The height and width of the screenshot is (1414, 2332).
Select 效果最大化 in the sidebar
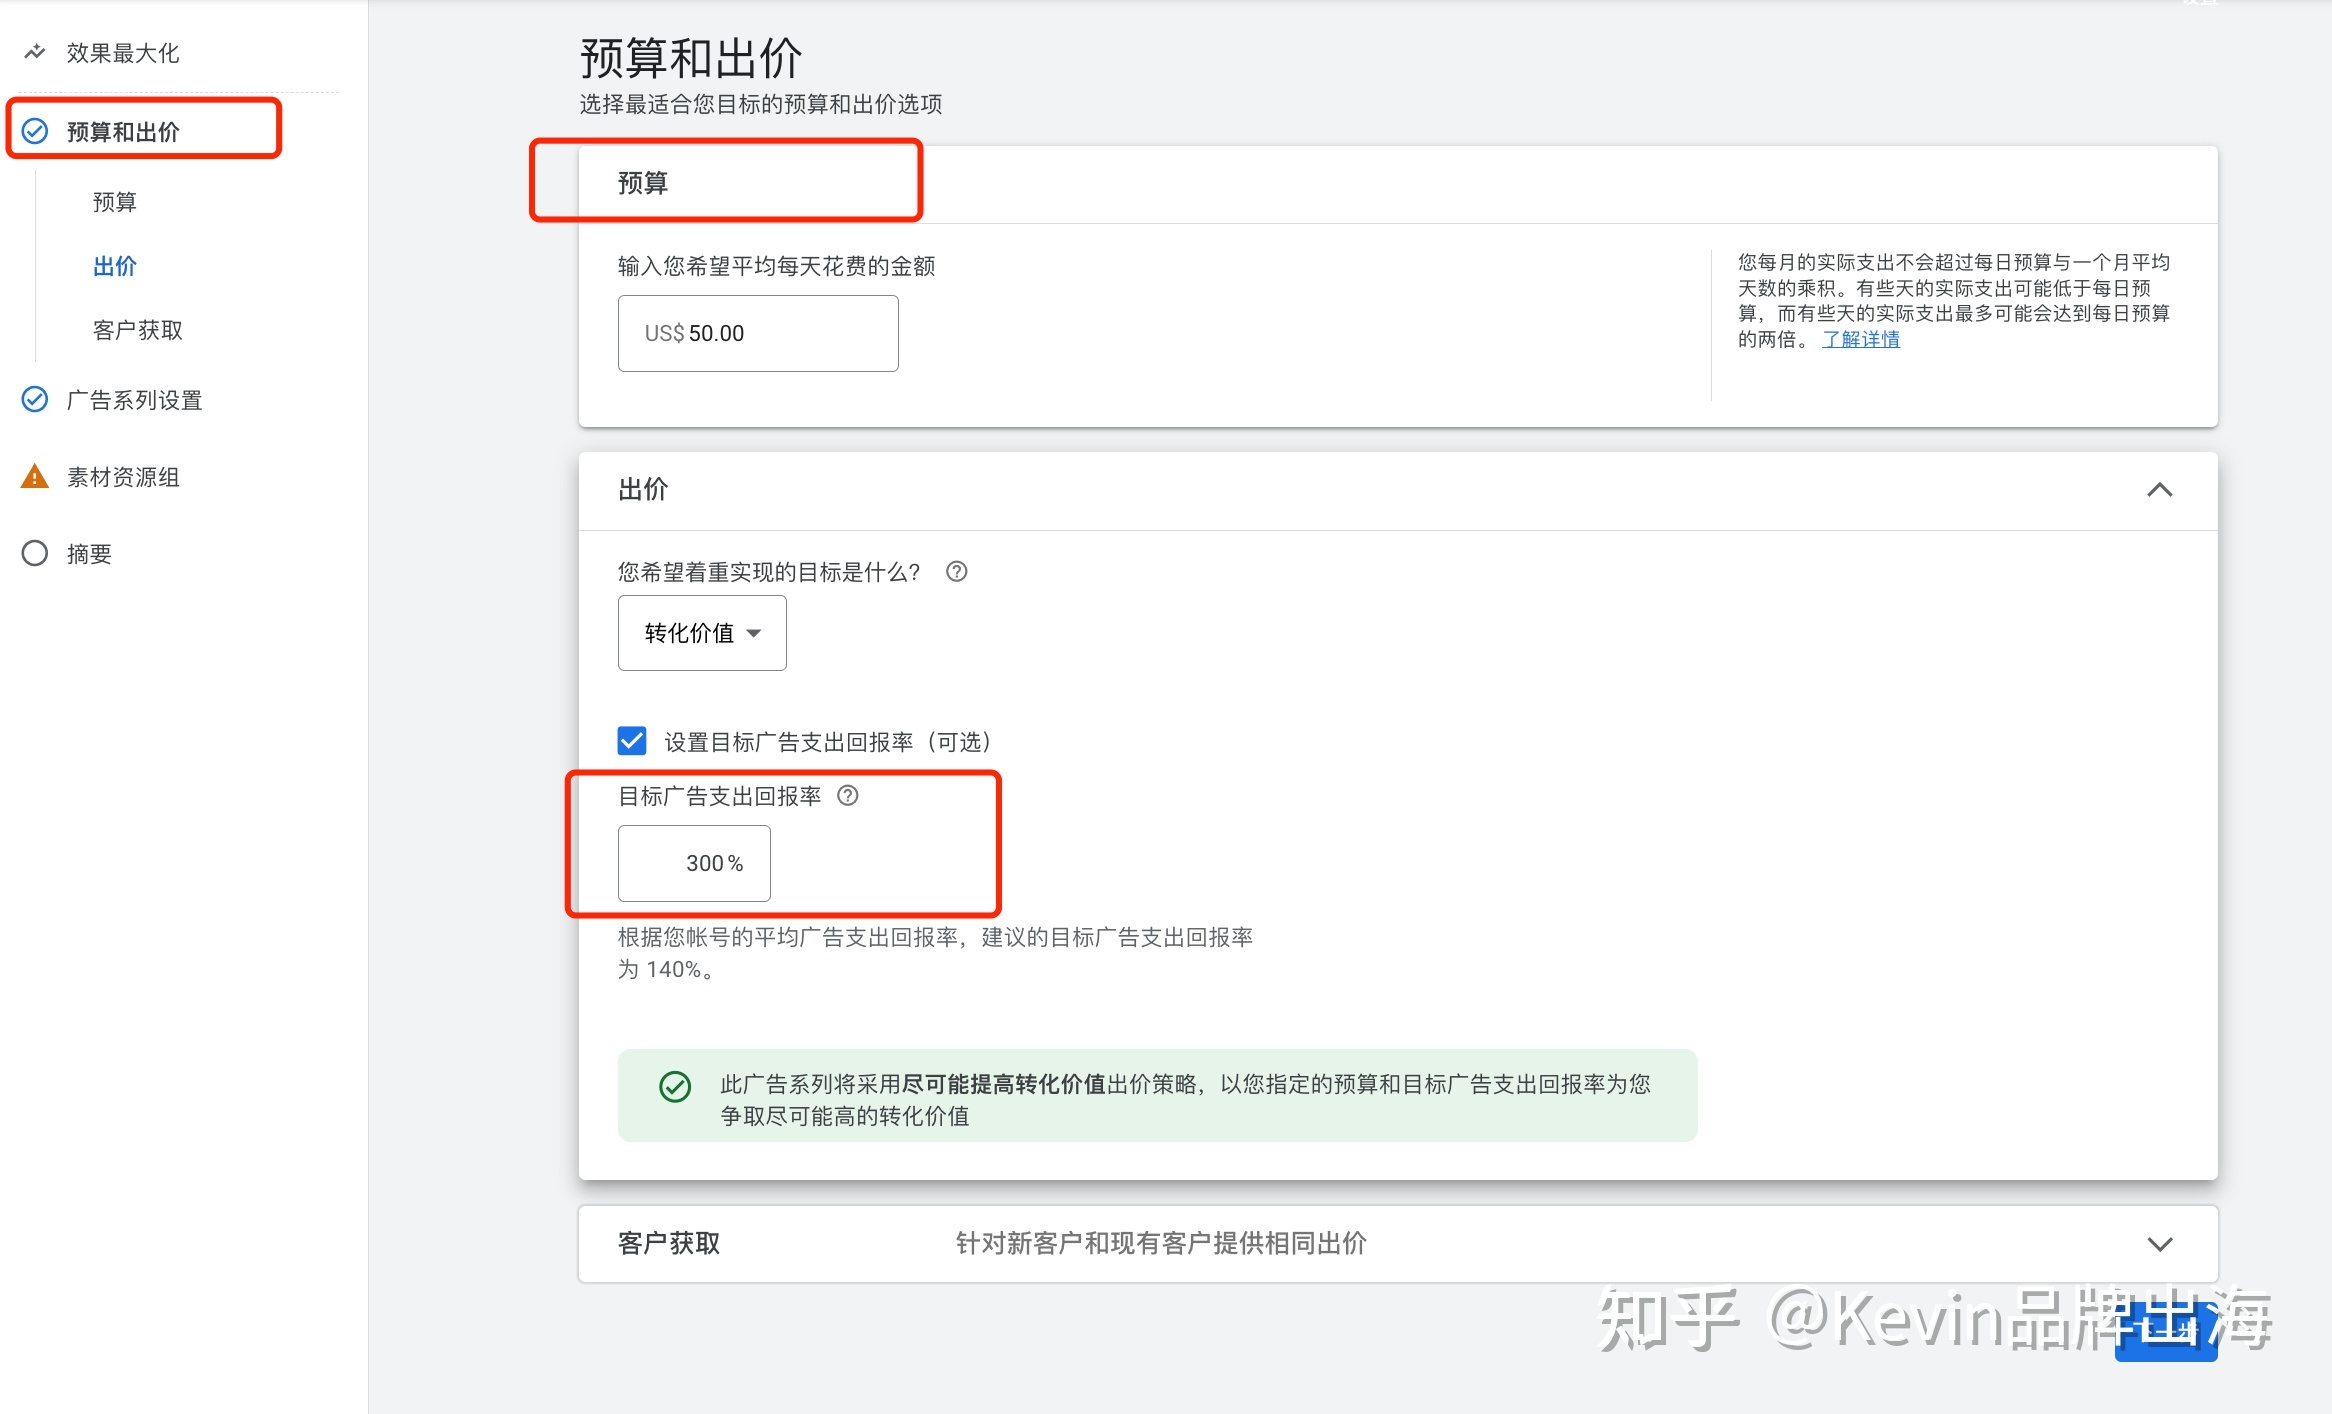tap(123, 53)
